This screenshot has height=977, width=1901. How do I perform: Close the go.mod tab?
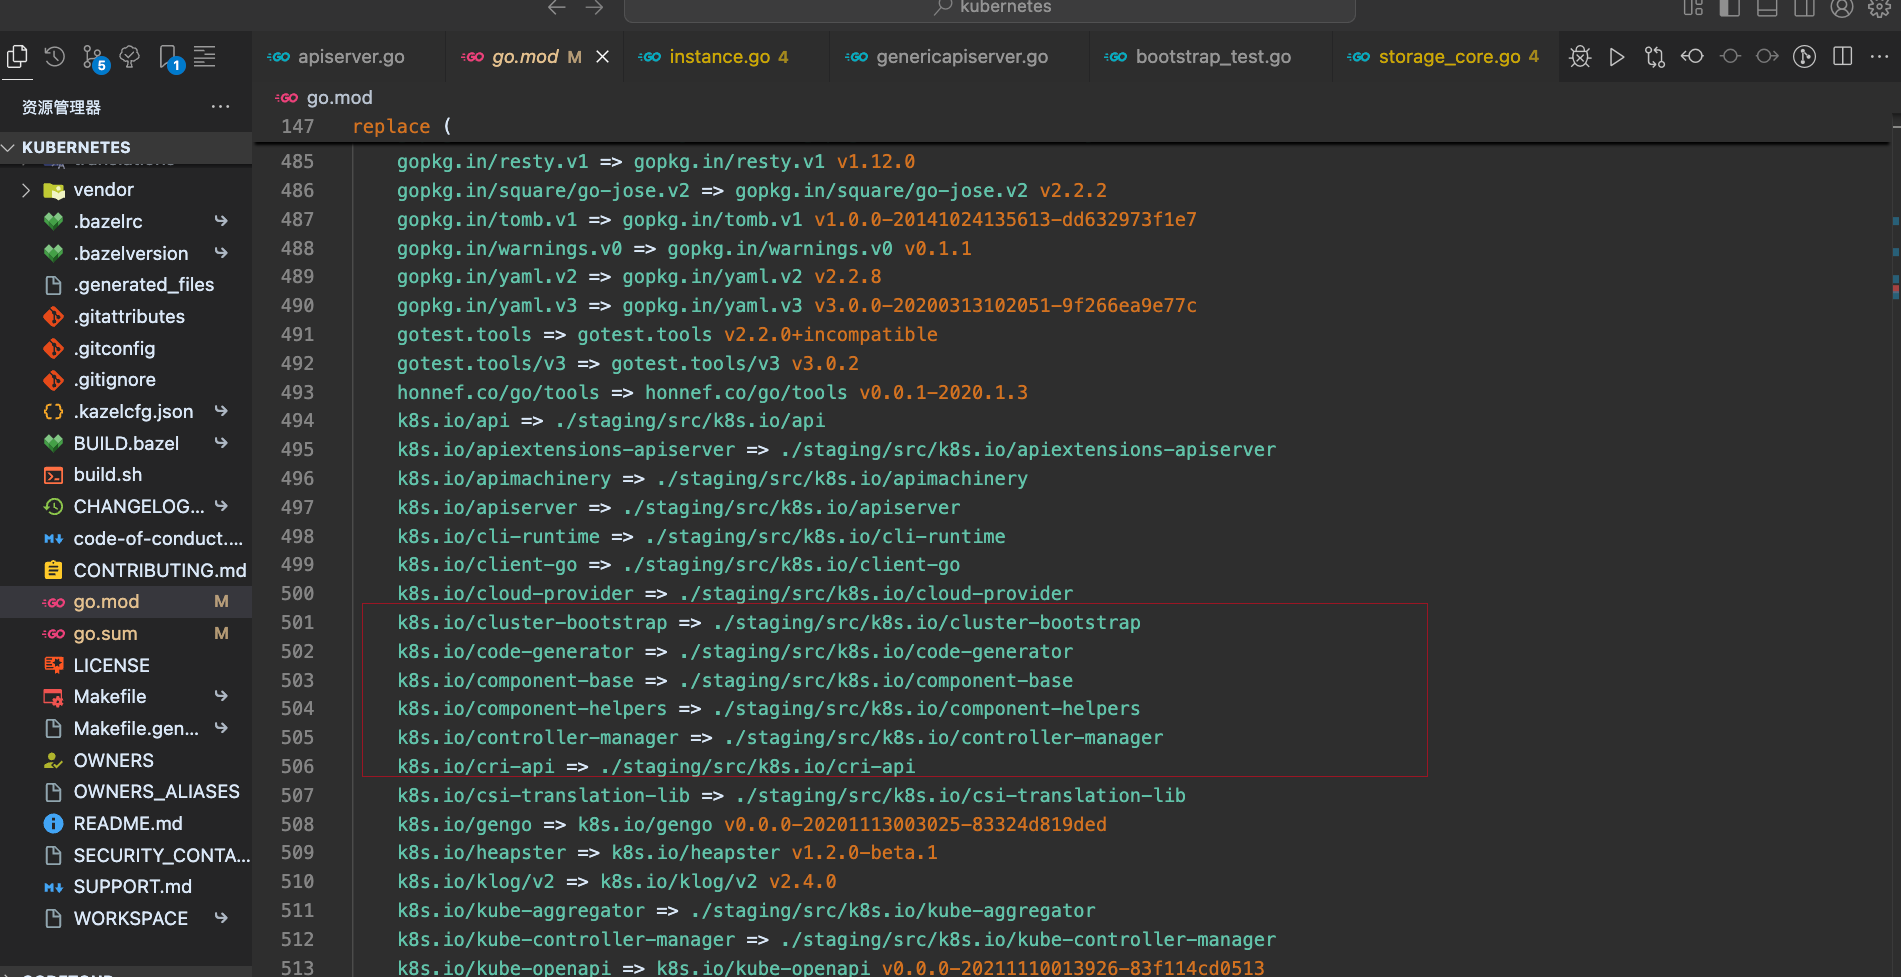pyautogui.click(x=603, y=57)
